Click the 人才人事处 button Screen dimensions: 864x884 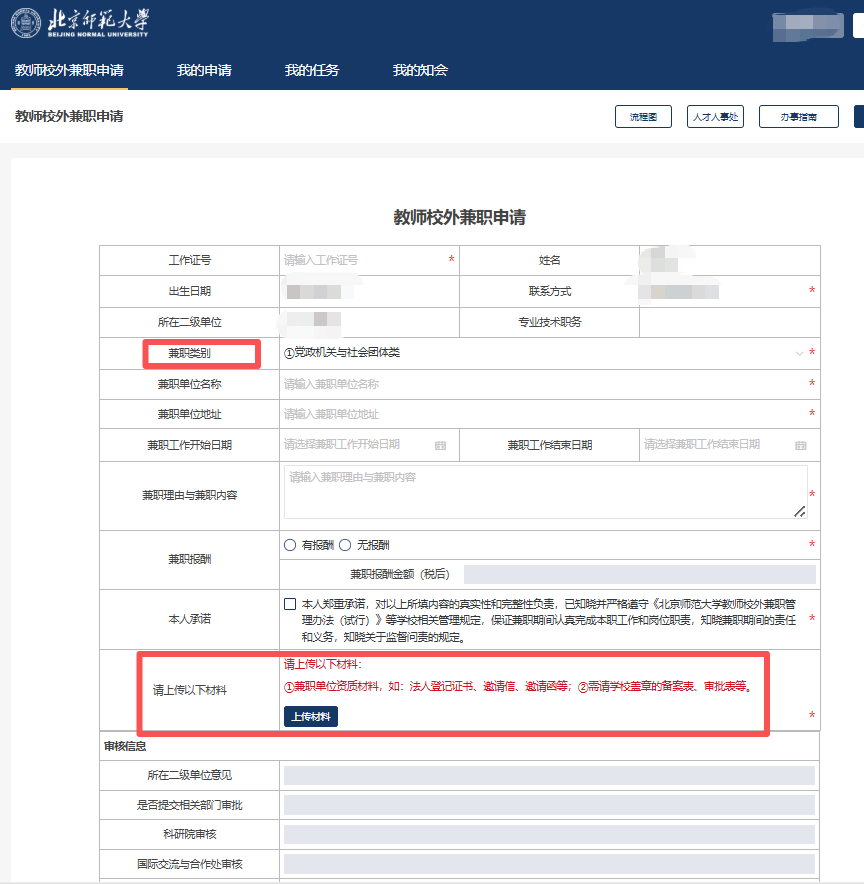point(715,117)
